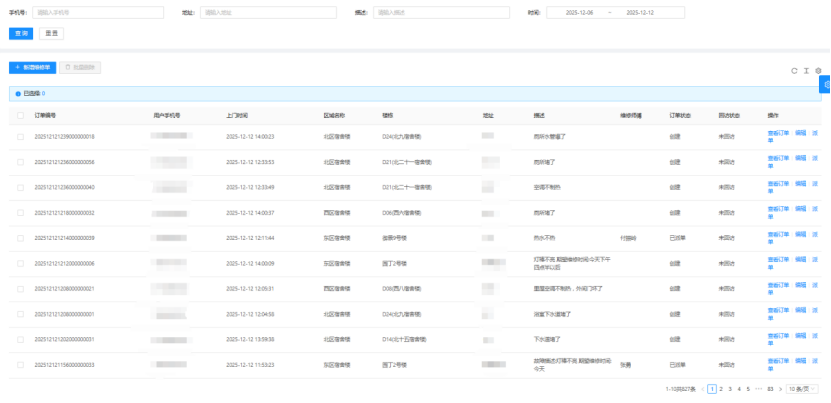Click the blue side panel tab at right edge
The image size is (831, 403).
[826, 85]
